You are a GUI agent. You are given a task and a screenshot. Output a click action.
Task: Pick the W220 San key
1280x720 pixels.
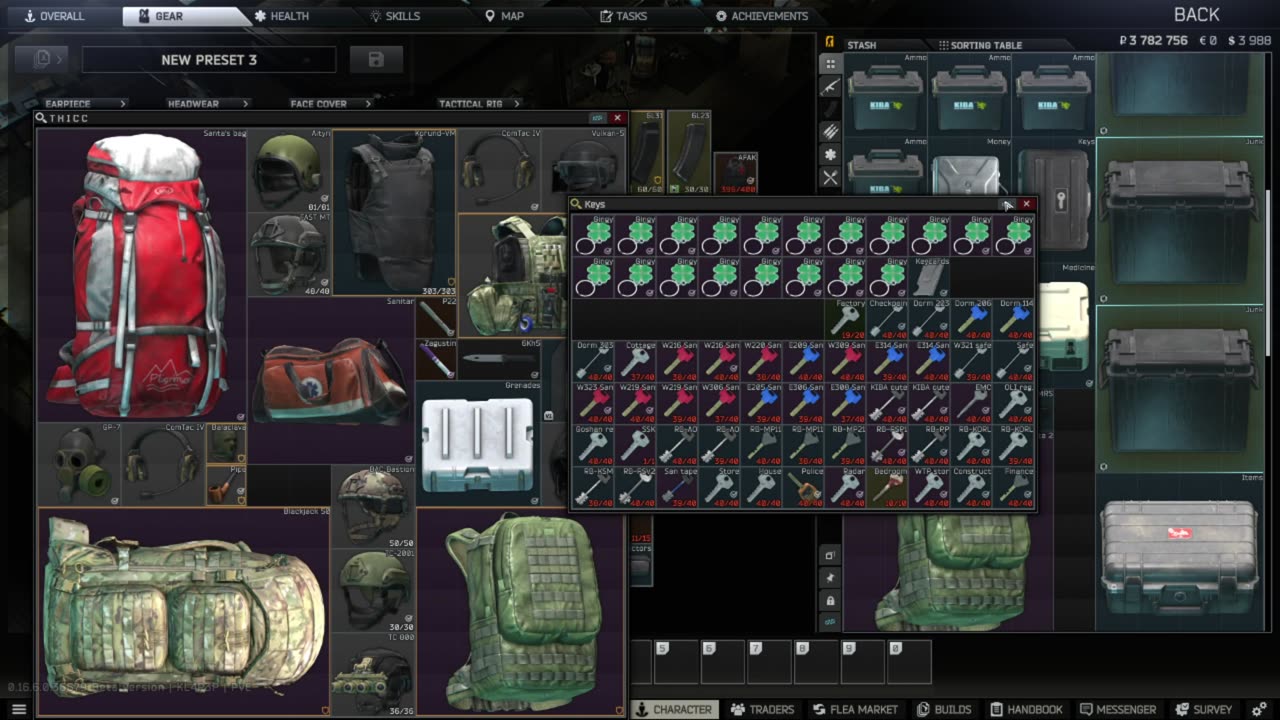click(761, 361)
